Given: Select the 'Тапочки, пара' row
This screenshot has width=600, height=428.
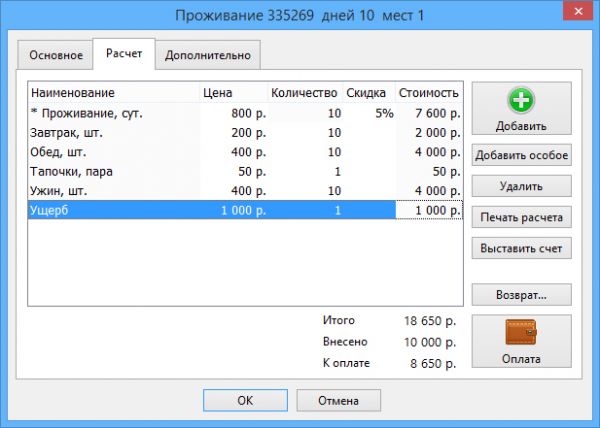Looking at the screenshot, I should (245, 171).
